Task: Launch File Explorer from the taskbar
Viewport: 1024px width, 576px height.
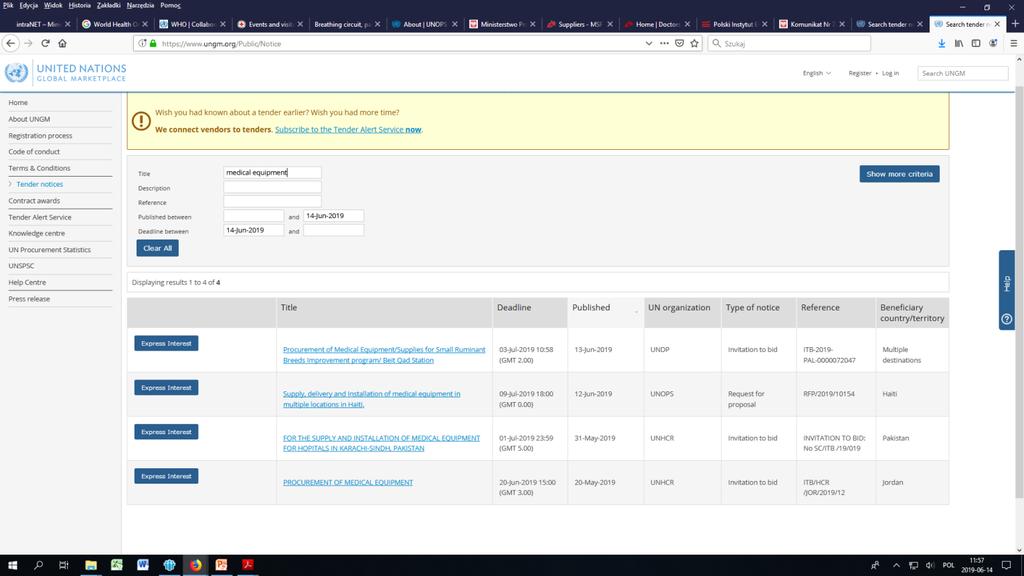Action: [91, 565]
